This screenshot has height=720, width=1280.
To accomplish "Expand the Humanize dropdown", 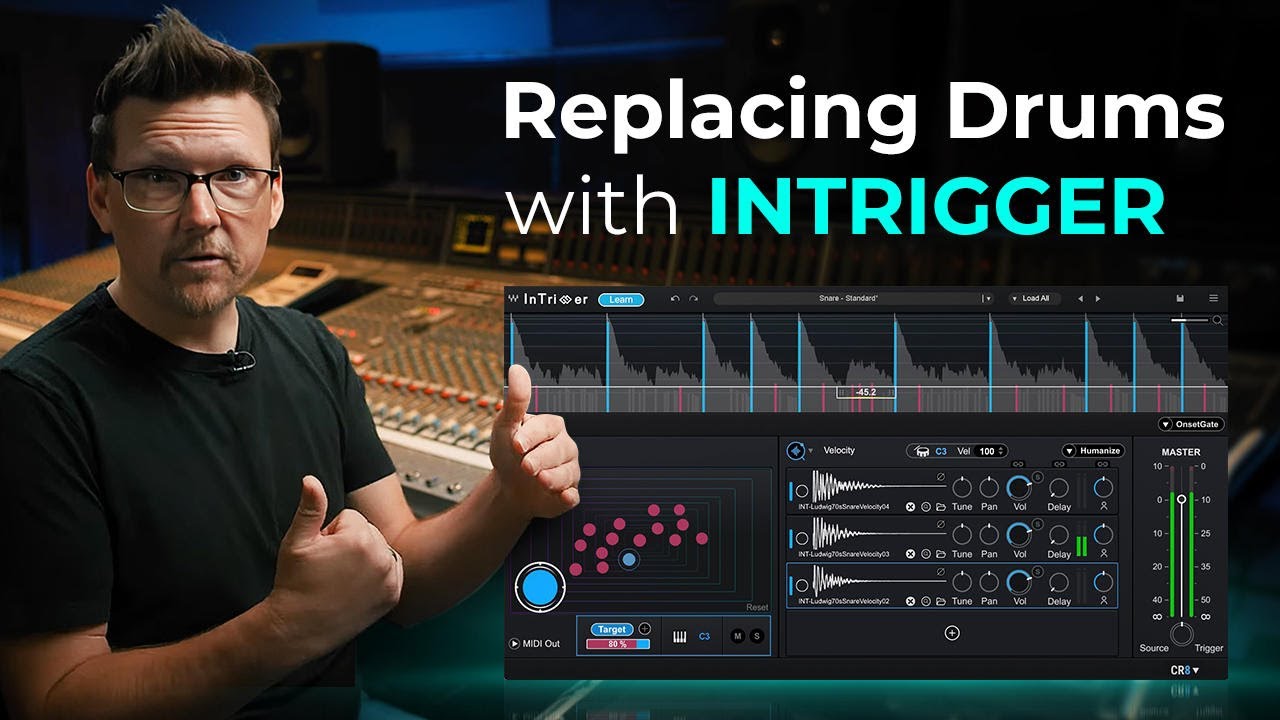I will (1093, 451).
